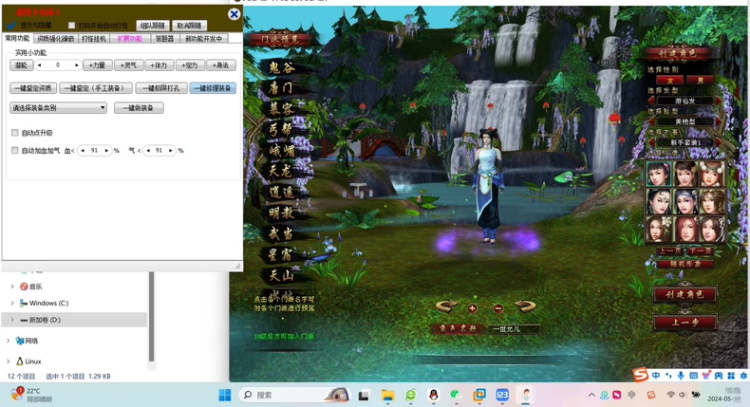This screenshot has width=750, height=407.
Task: Click the zoom-in plus icon below the character
Action: [x=472, y=308]
